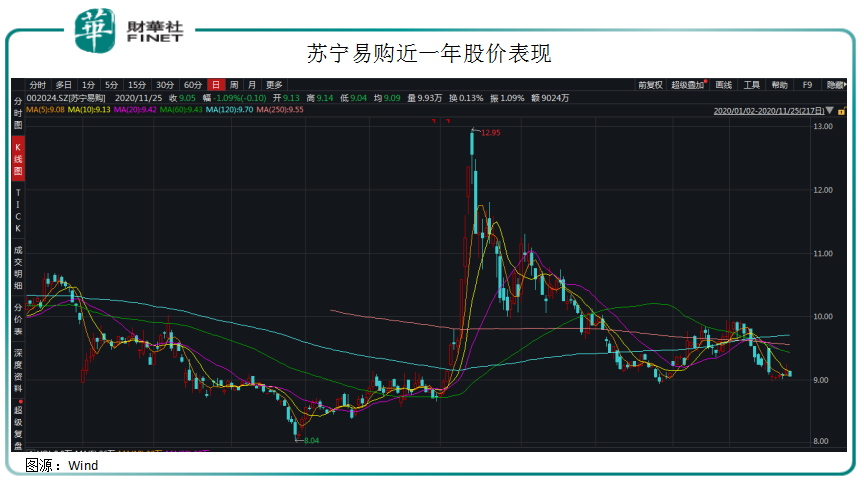Click the 10.00 price axis label

pos(823,316)
